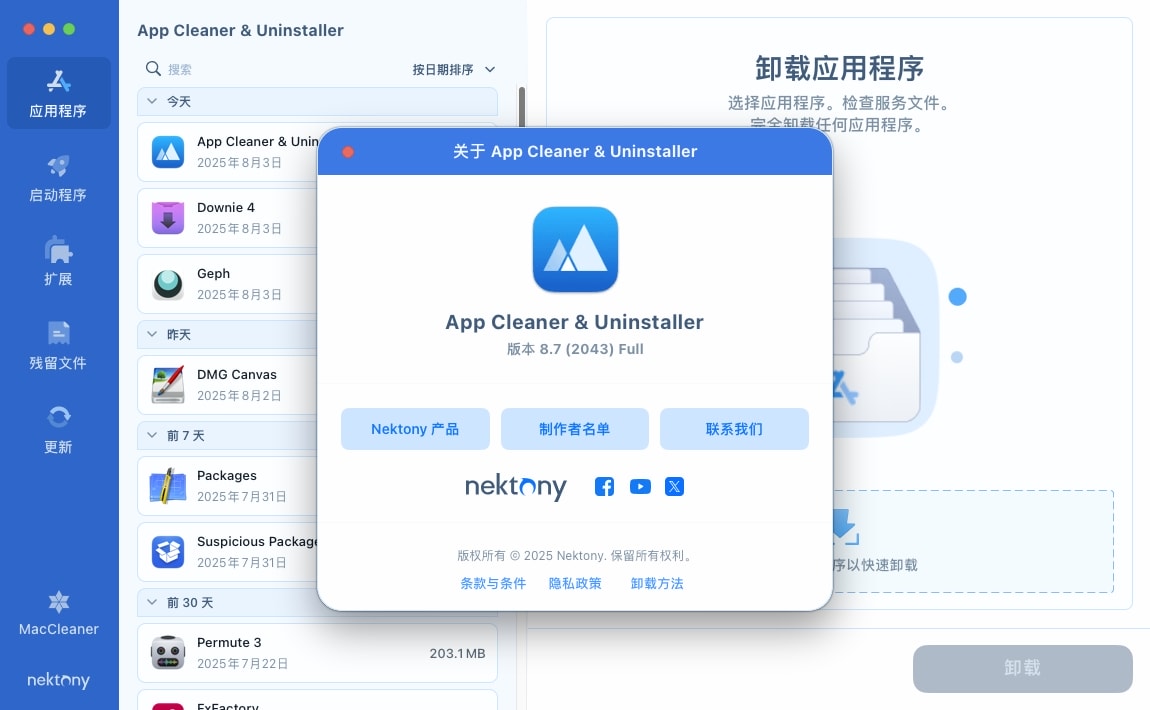Click the search magnifier icon

[153, 69]
